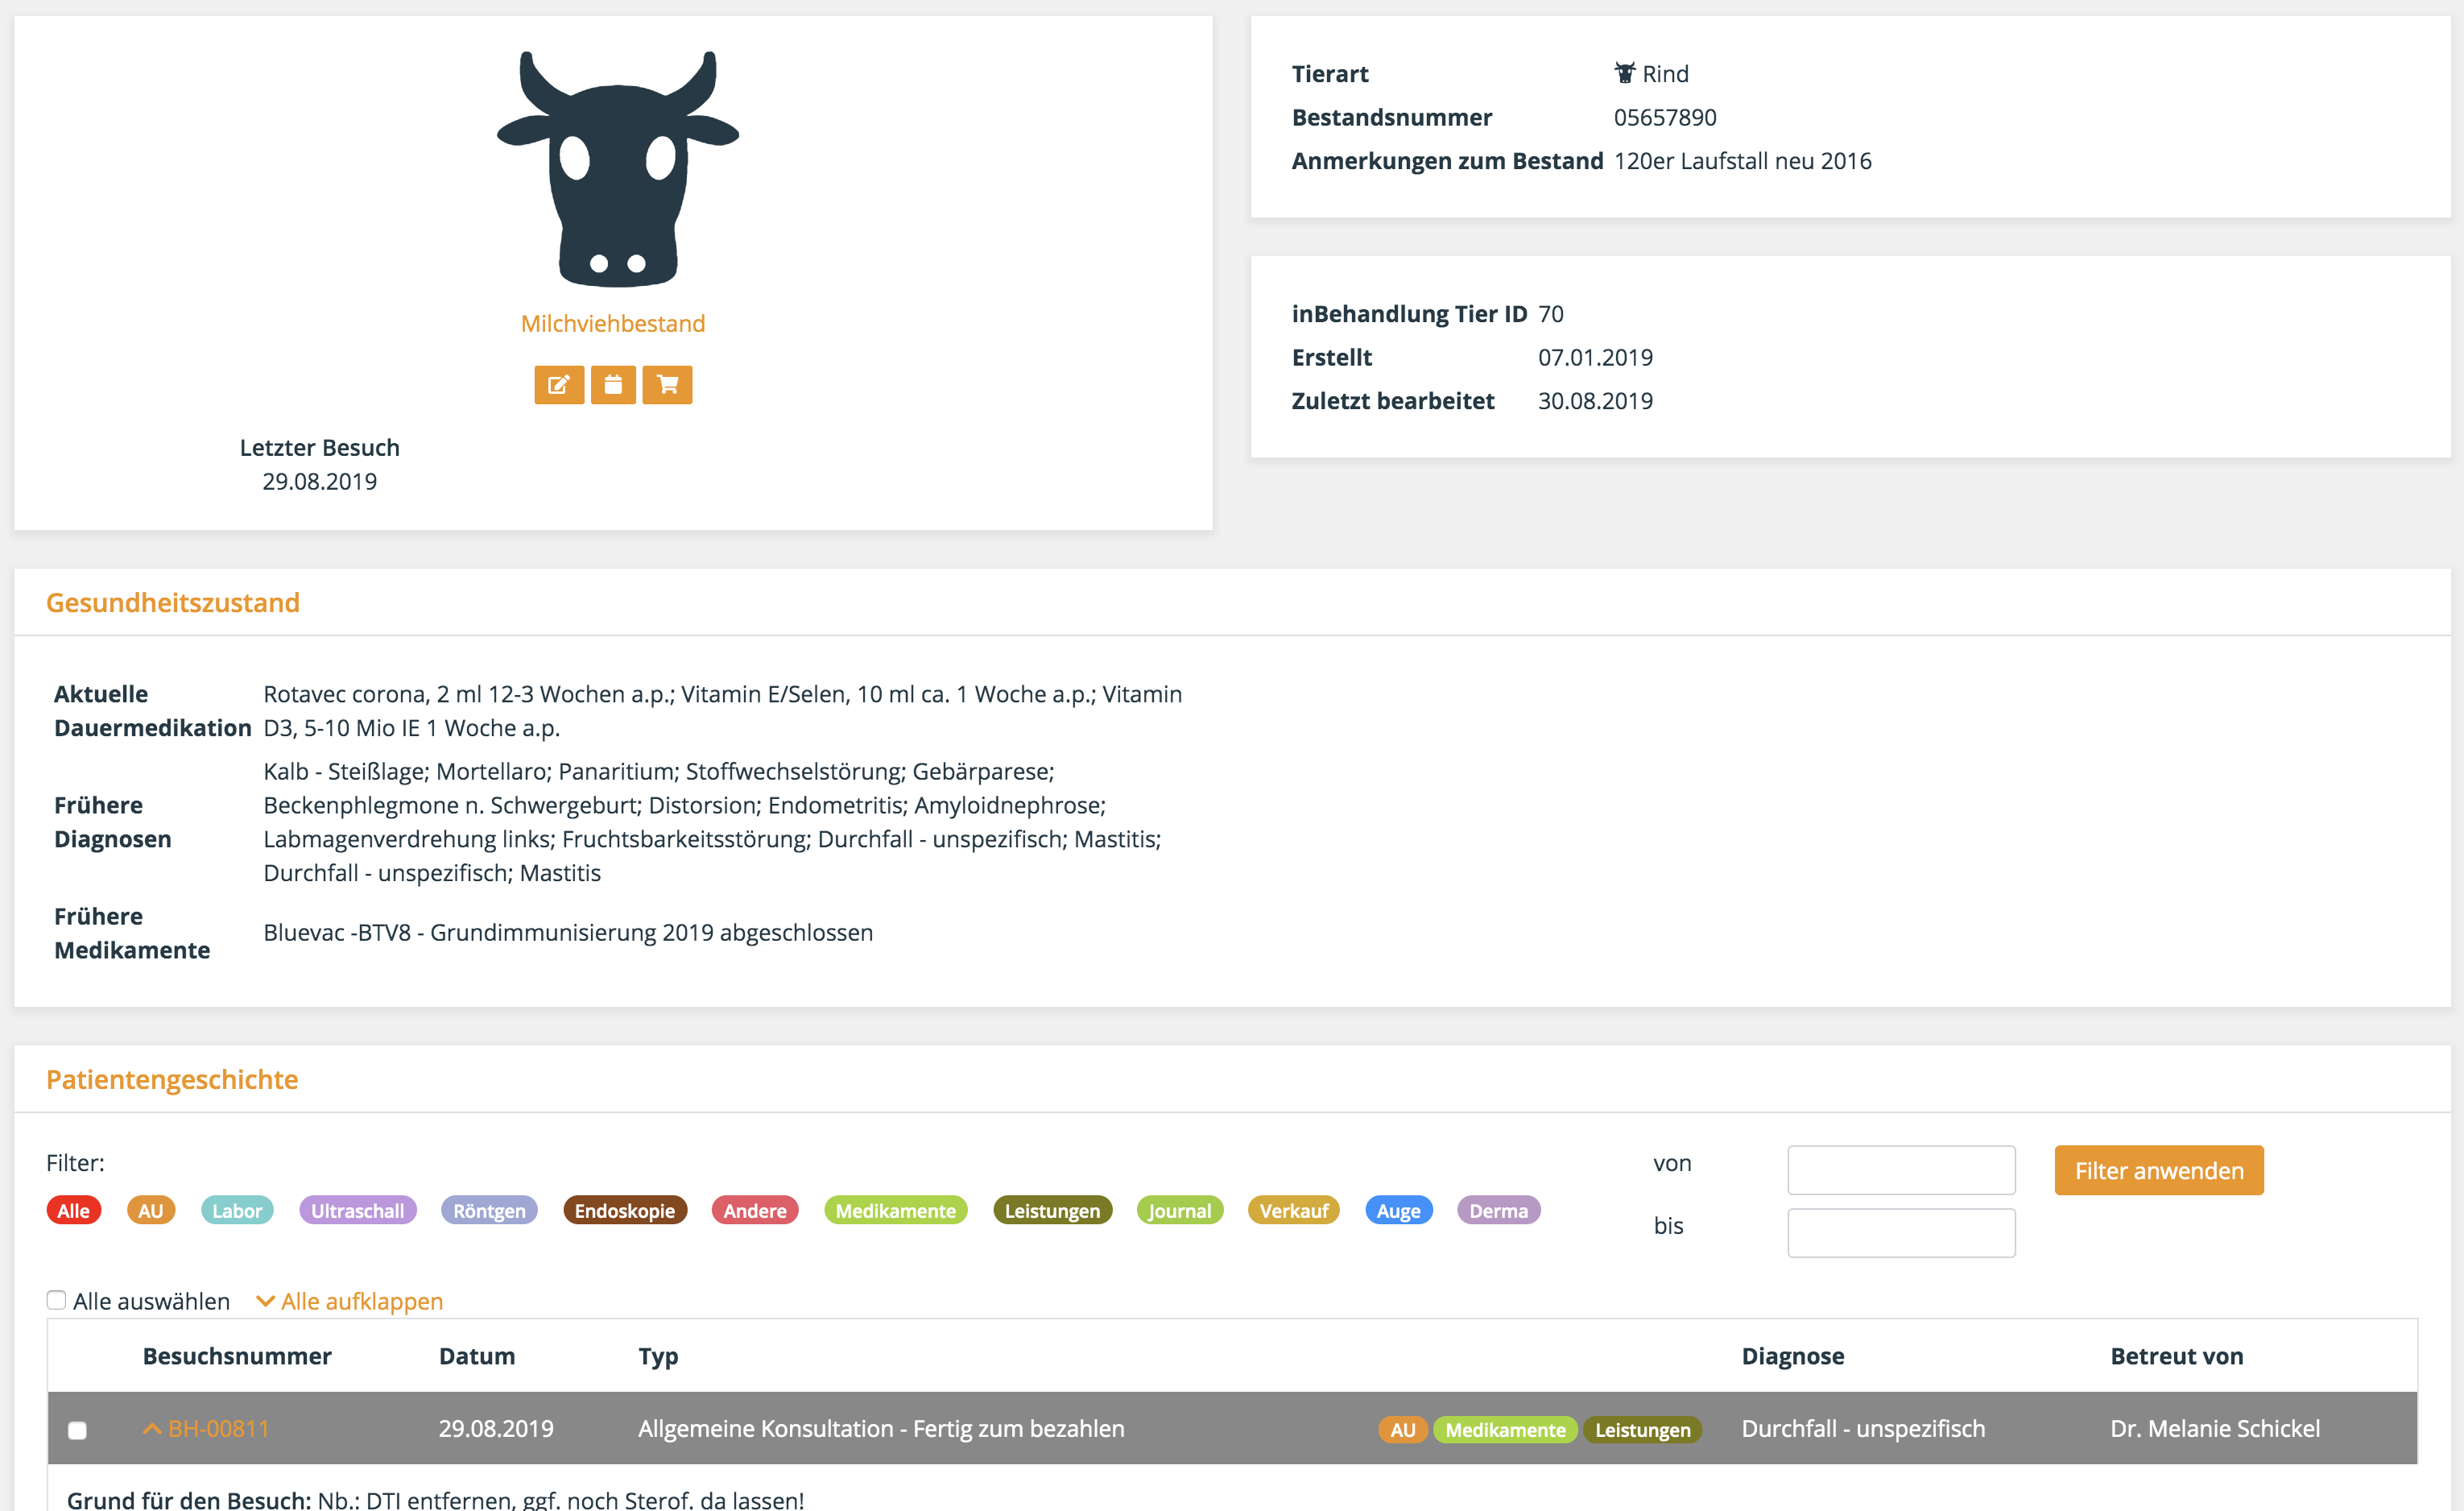
Task: Select the Leistungen filter tag in Filter row
Action: [x=1052, y=1210]
